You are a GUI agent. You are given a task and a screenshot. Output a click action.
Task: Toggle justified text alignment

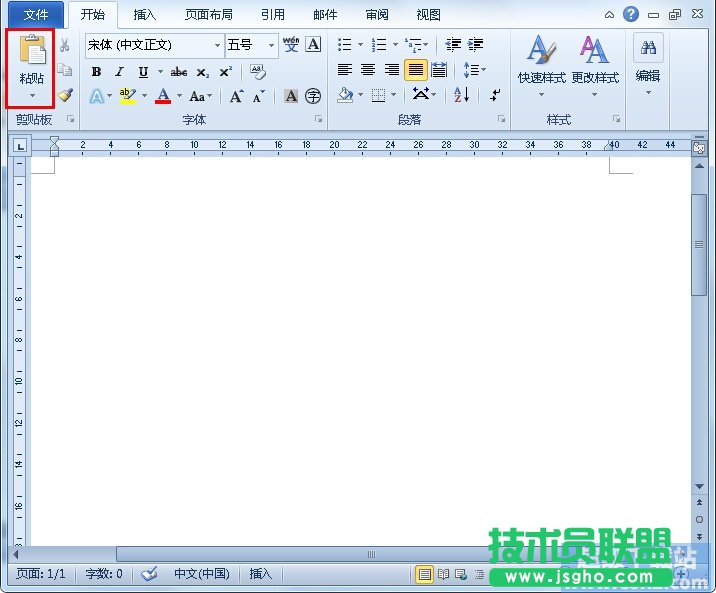tap(415, 70)
